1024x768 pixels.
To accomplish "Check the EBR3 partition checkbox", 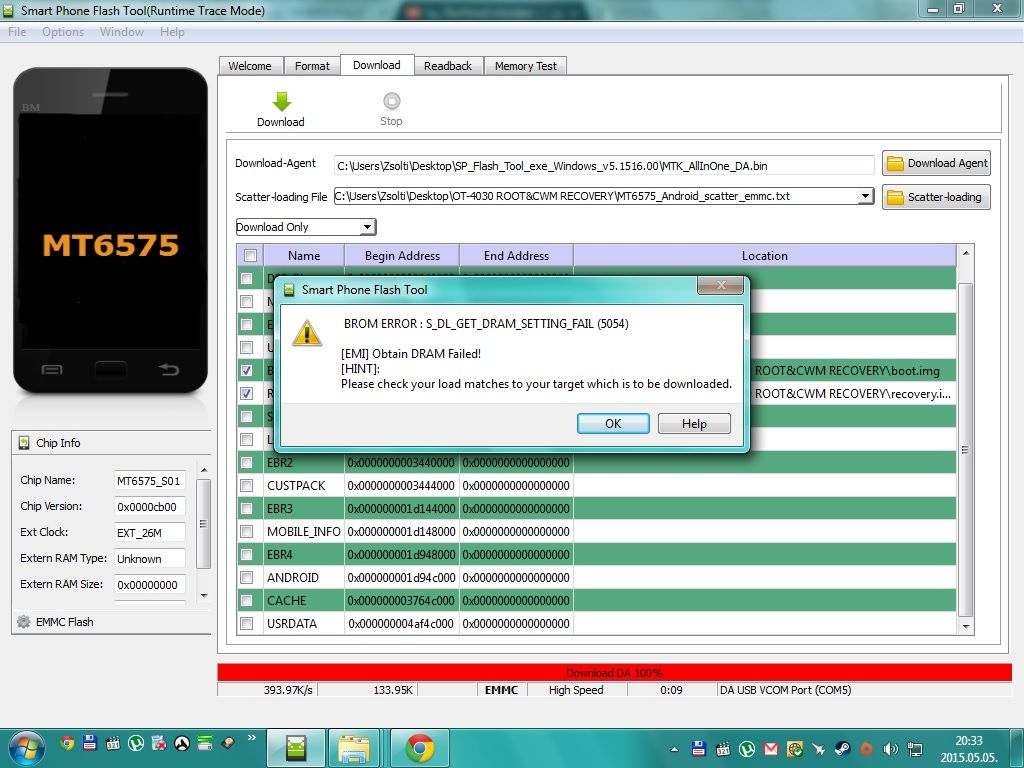I will click(x=246, y=508).
